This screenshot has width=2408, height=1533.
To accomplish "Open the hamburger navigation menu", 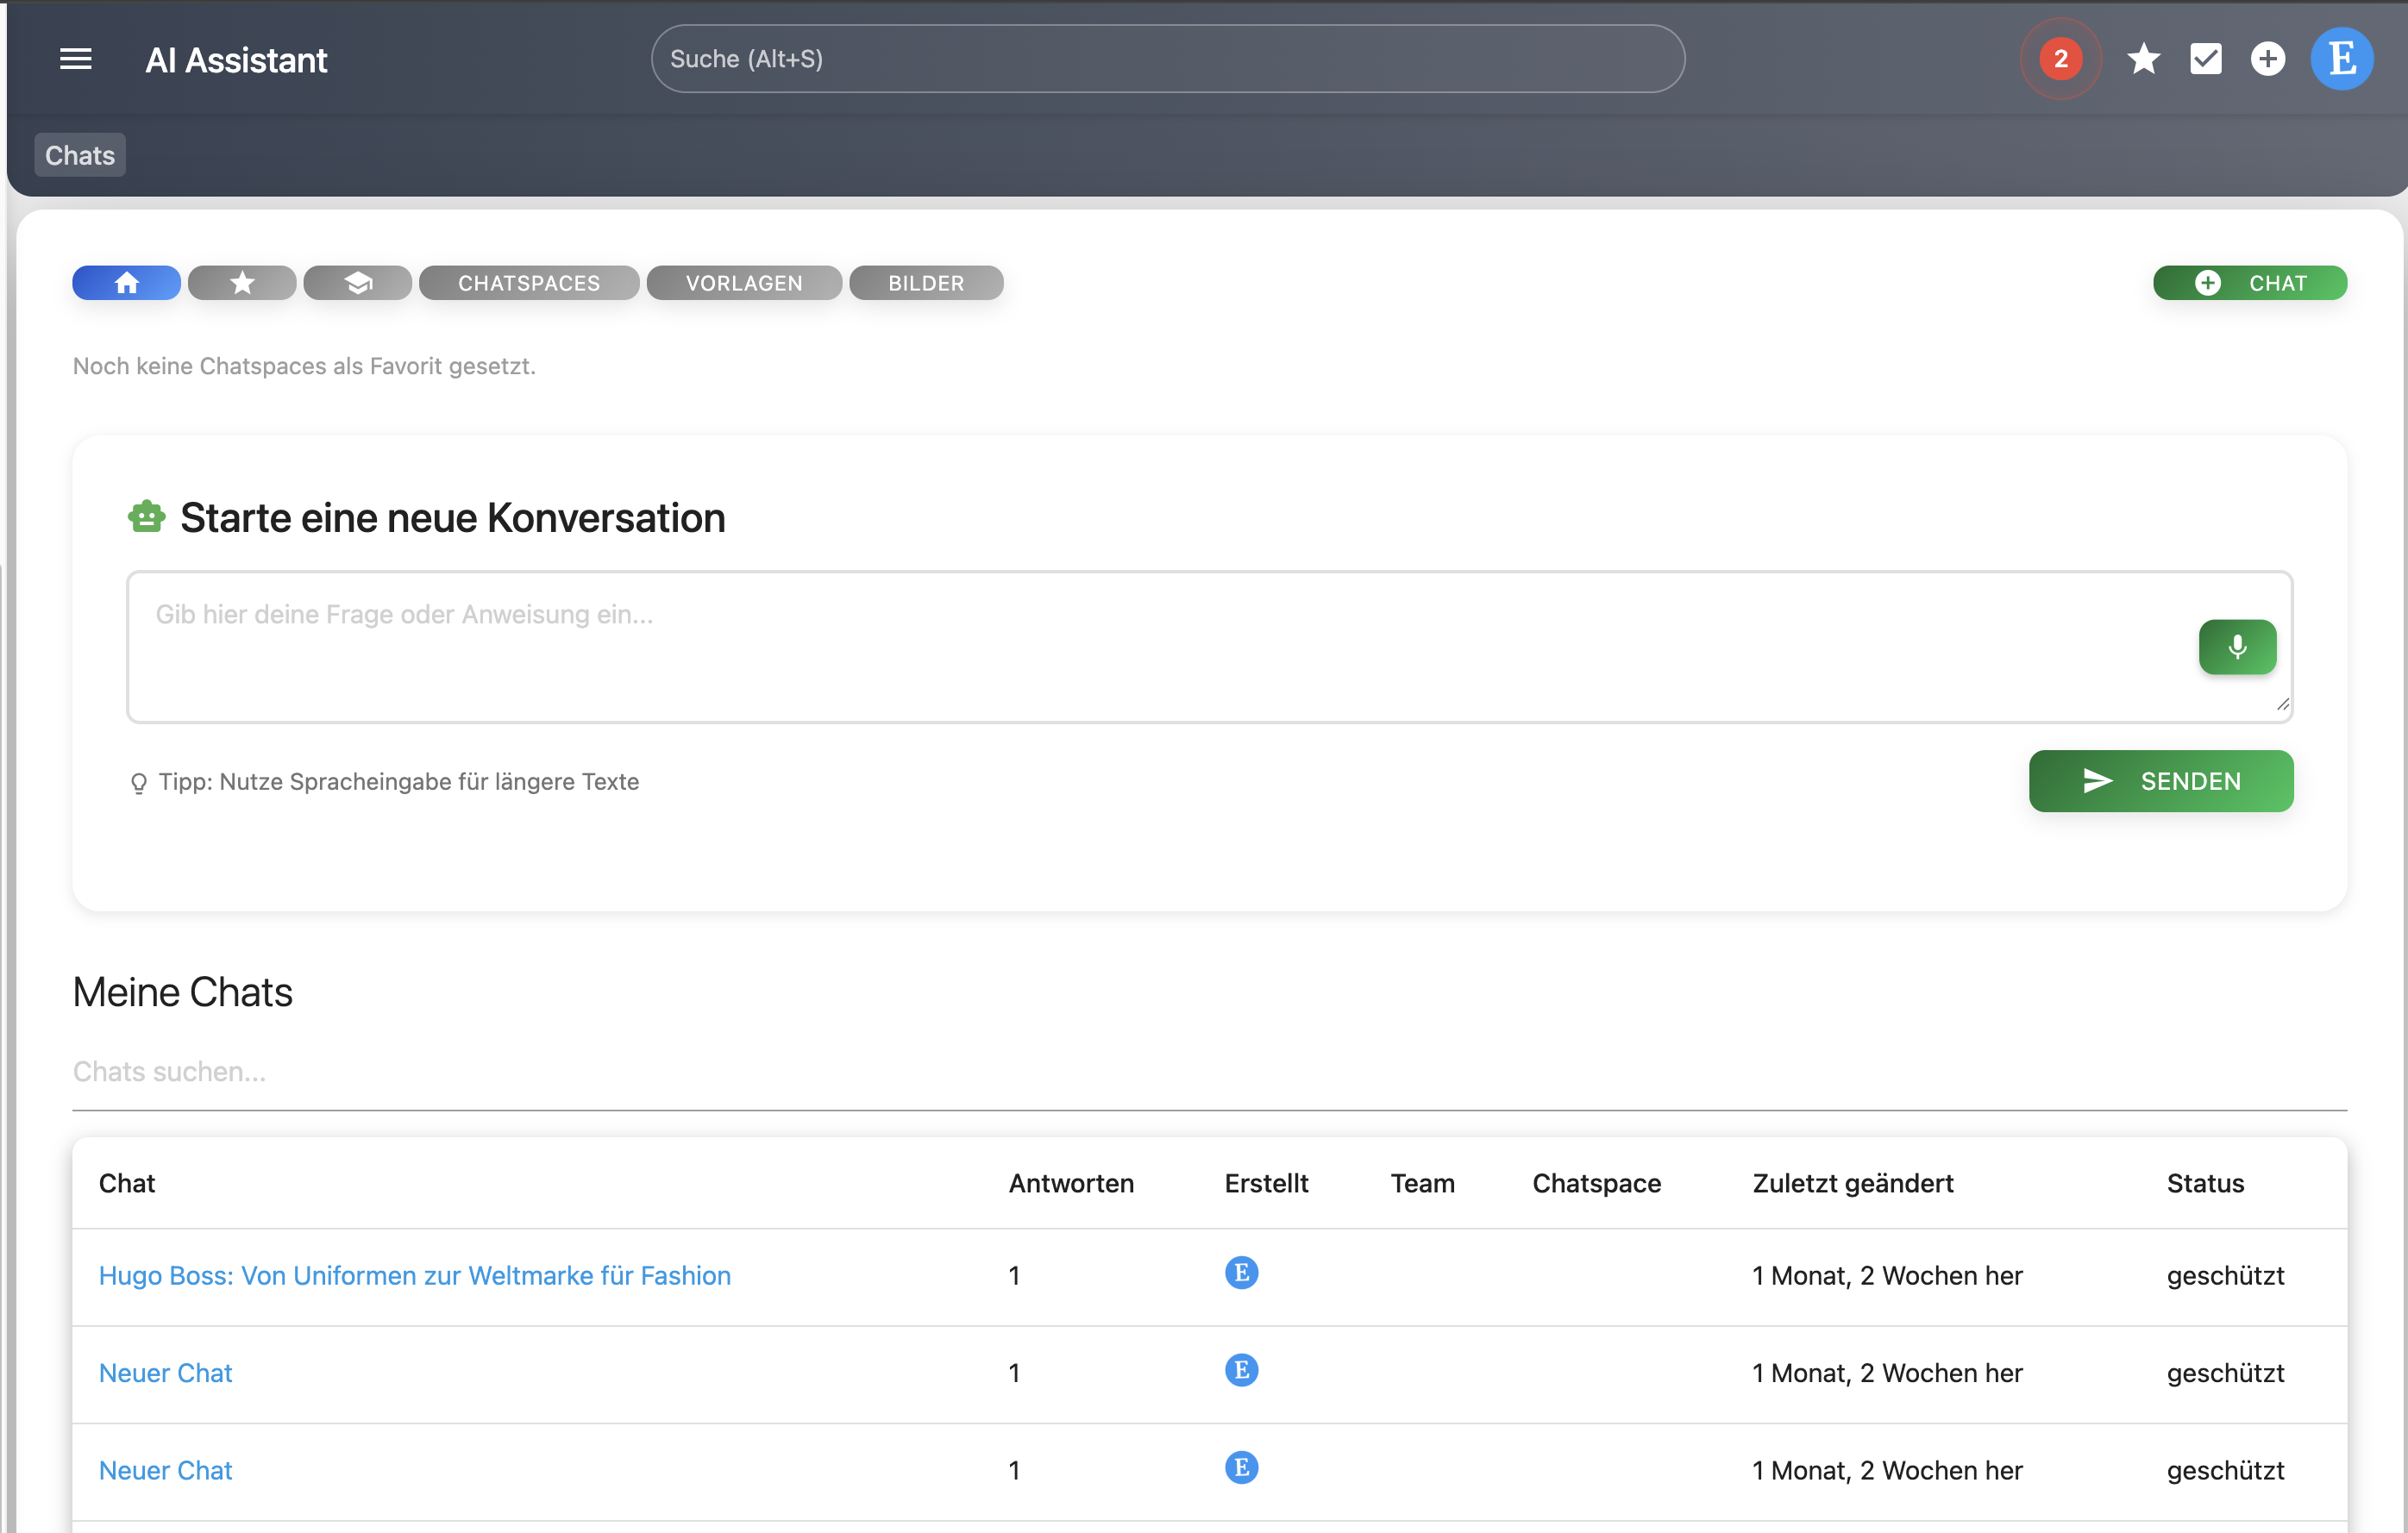I will point(76,60).
